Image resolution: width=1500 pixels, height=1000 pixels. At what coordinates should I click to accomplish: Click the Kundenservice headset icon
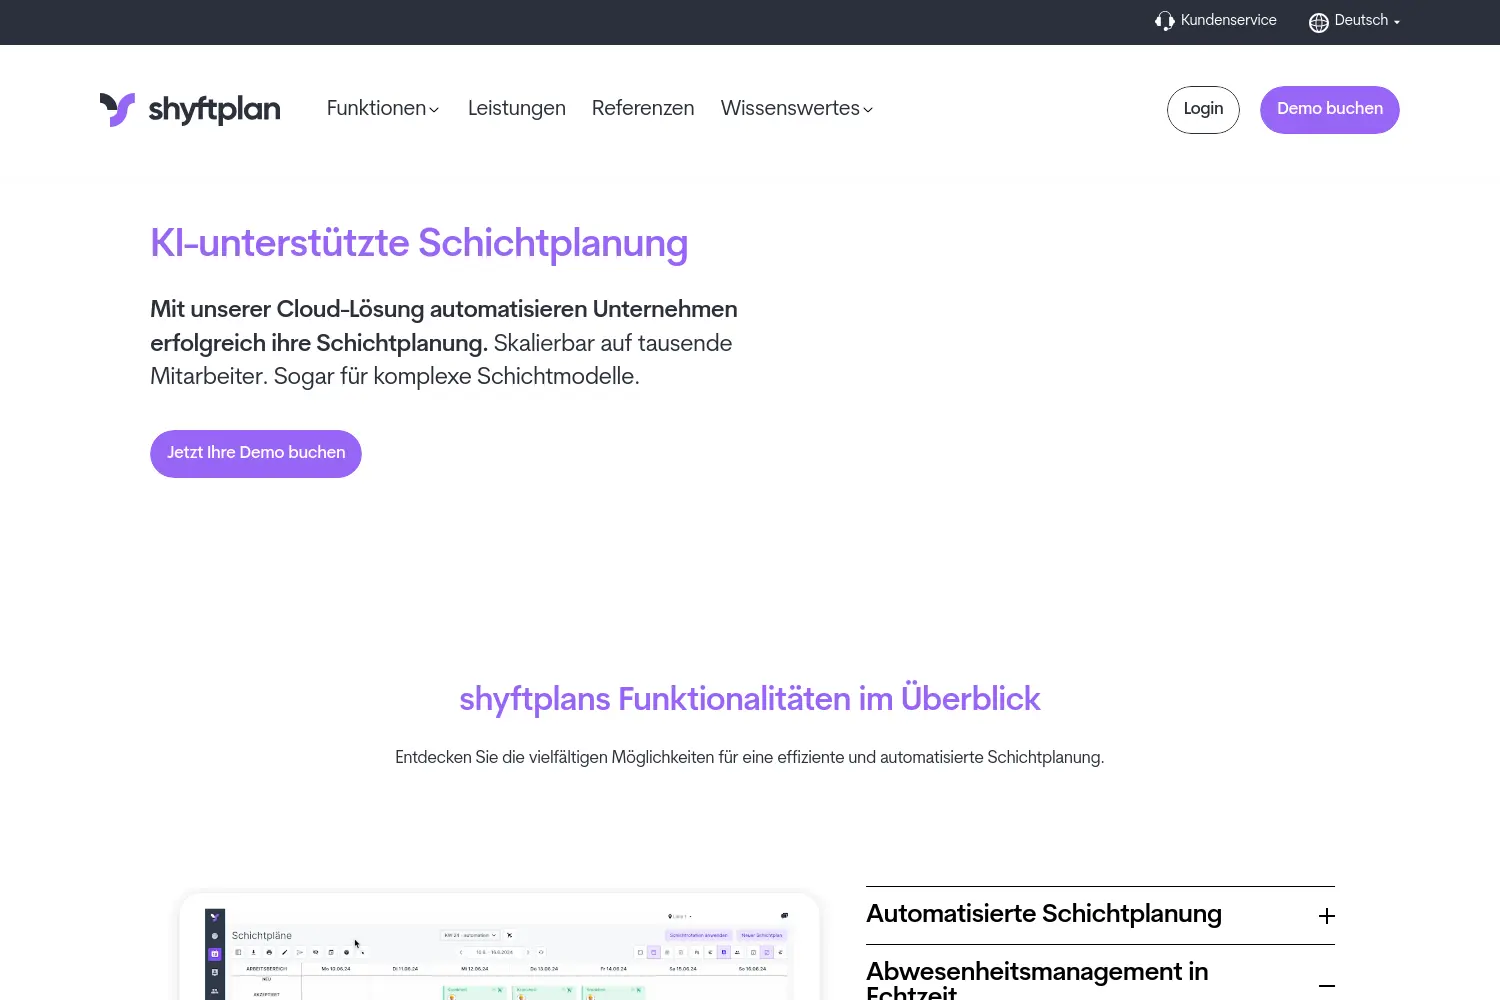point(1164,21)
